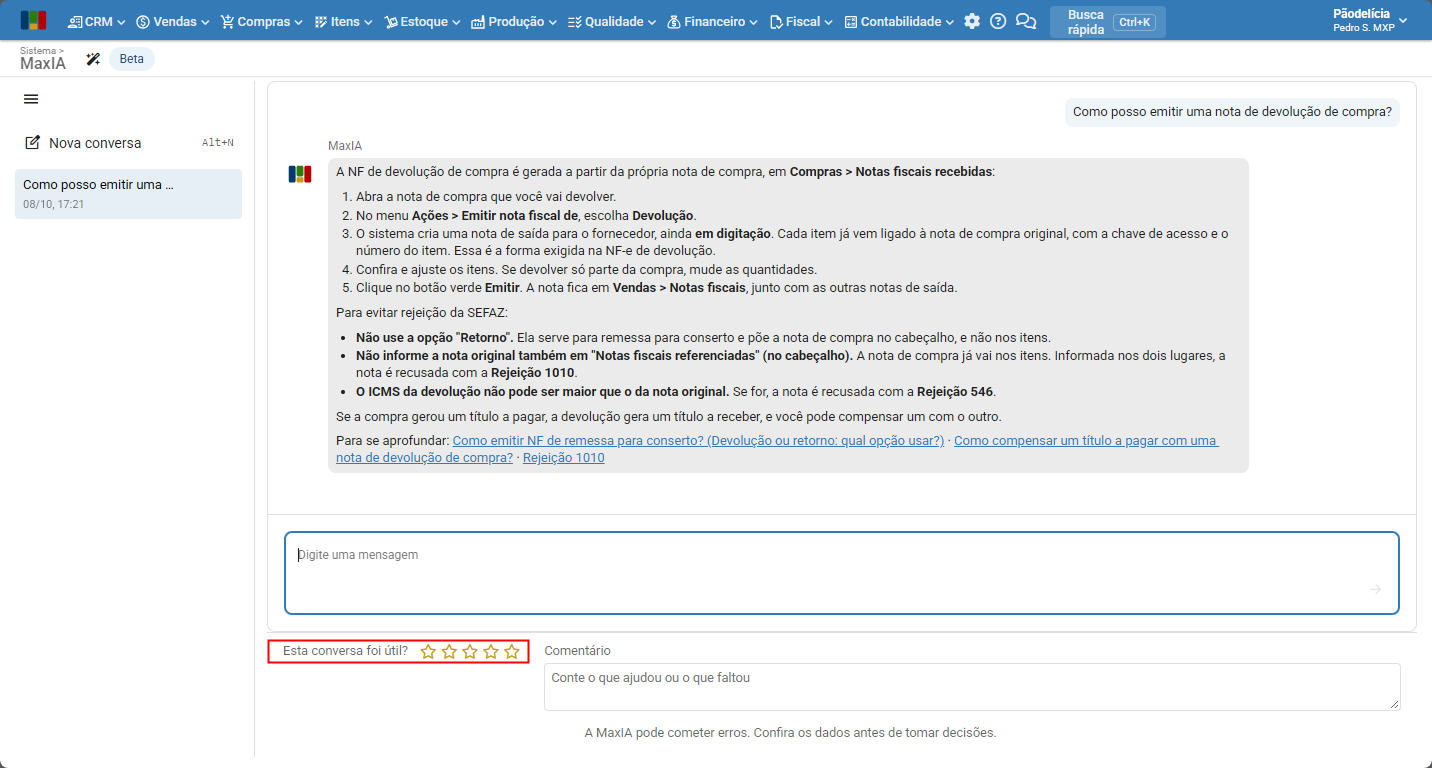Open the Estoque dropdown menu

(x=422, y=21)
